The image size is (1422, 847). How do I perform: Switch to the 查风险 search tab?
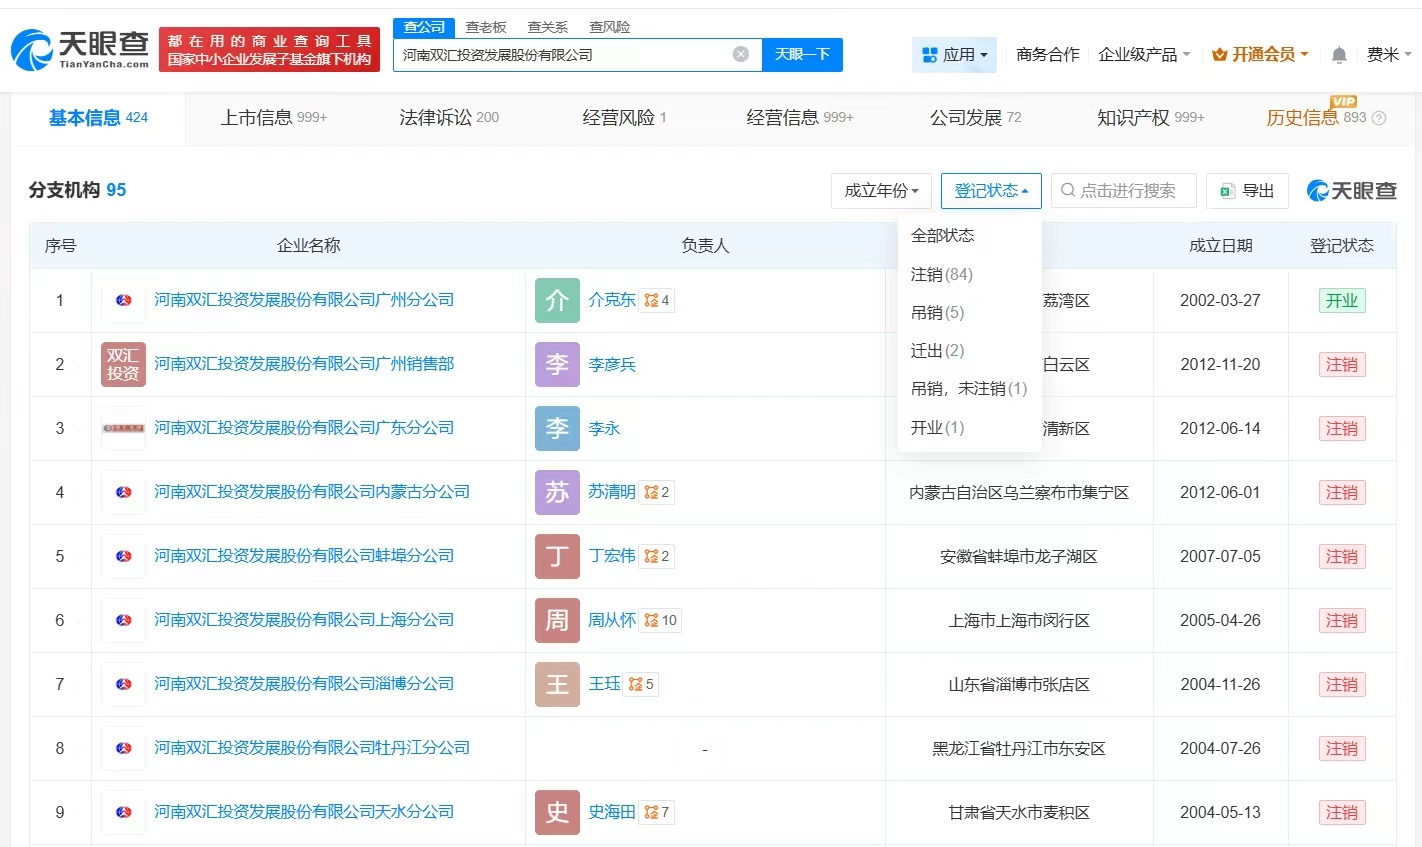pyautogui.click(x=610, y=27)
